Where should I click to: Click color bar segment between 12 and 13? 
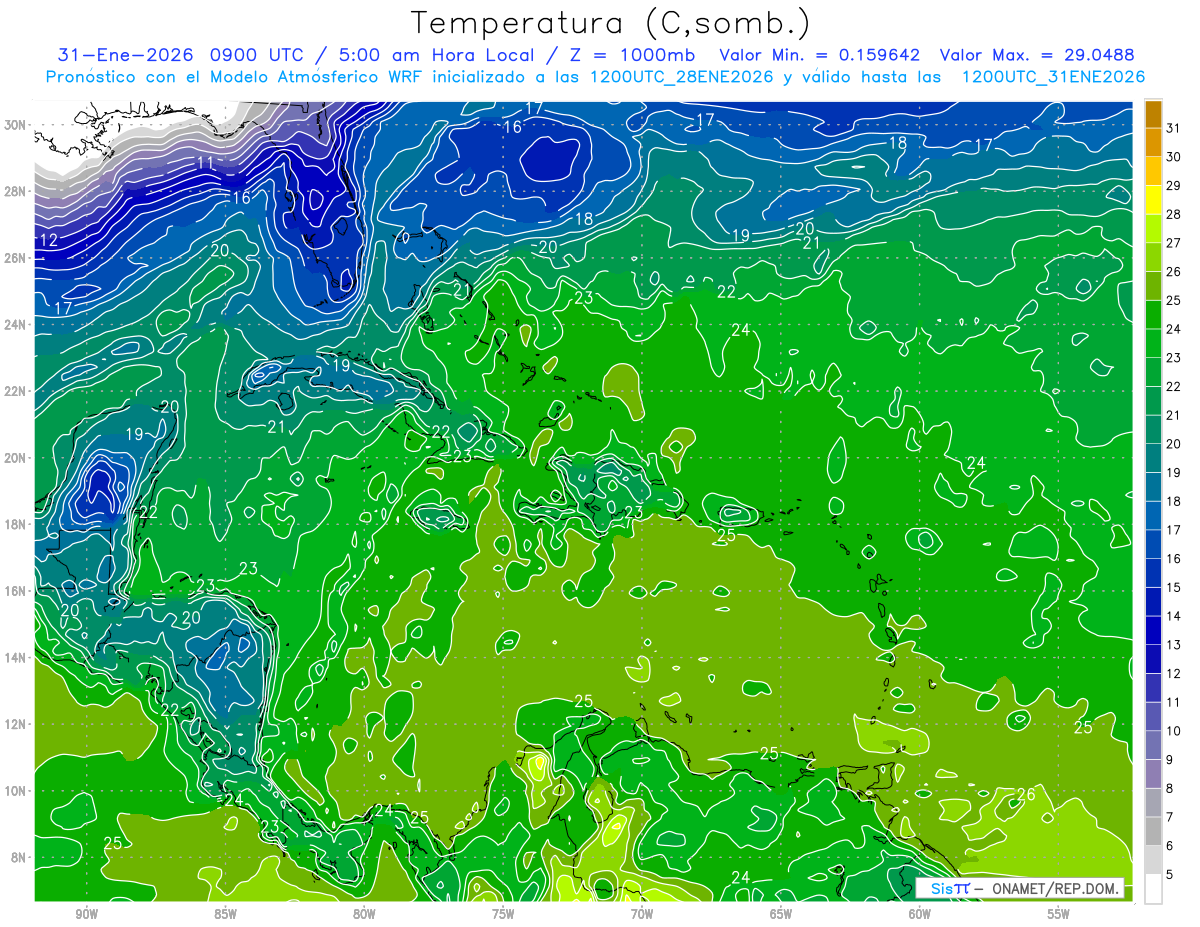click(1153, 660)
